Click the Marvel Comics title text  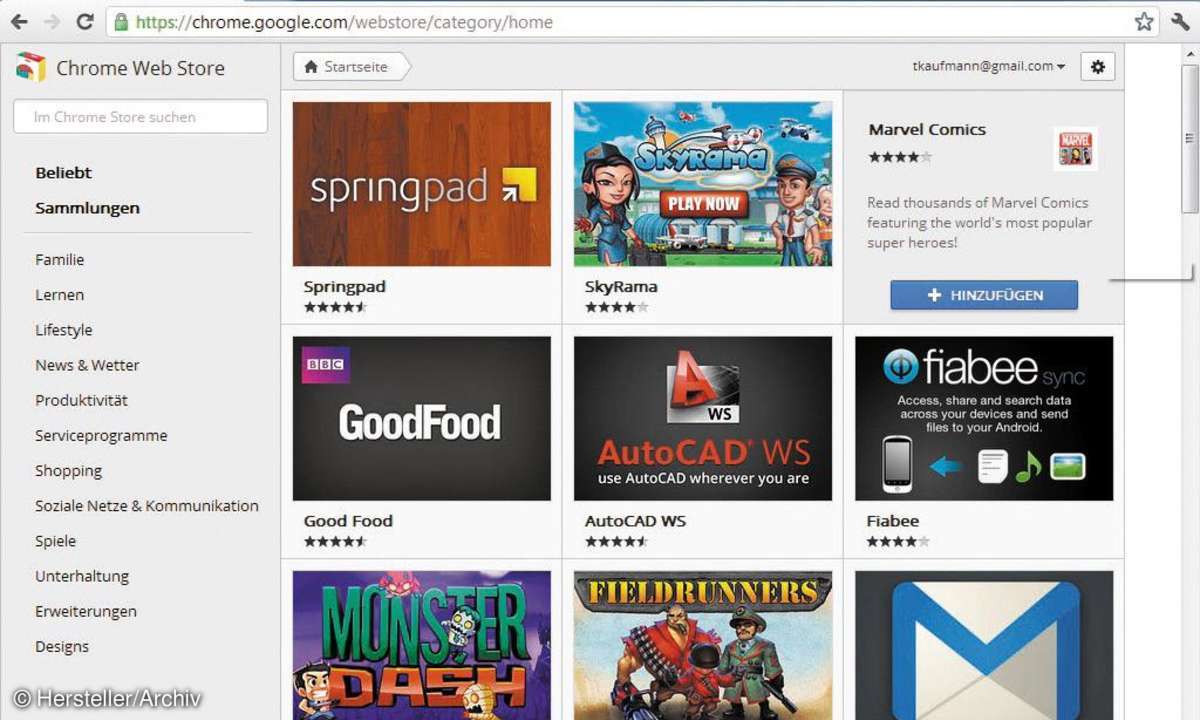(927, 130)
